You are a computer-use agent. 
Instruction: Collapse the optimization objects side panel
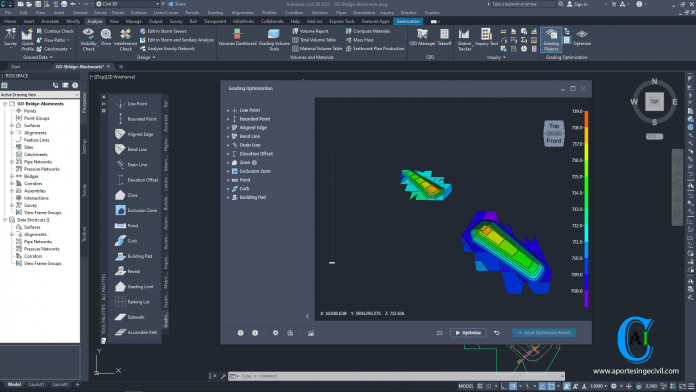307,316
